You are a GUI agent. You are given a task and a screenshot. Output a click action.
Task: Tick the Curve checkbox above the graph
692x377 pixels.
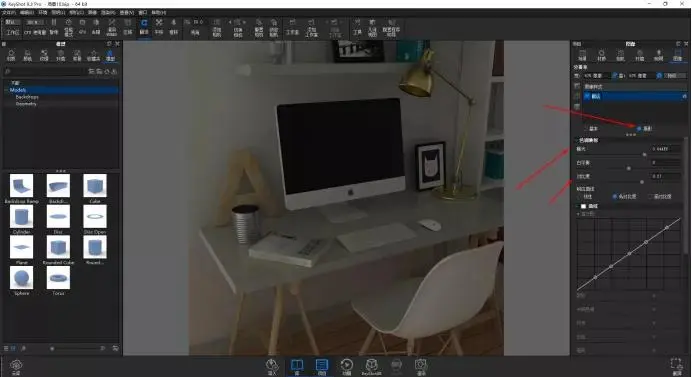coord(583,206)
